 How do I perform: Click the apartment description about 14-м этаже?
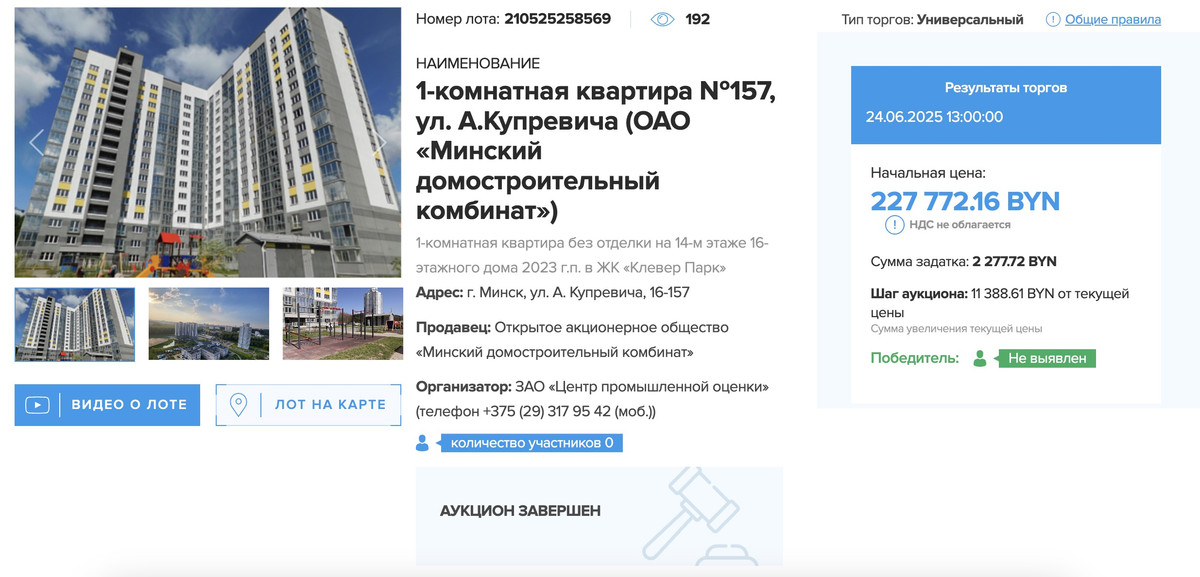pos(592,255)
